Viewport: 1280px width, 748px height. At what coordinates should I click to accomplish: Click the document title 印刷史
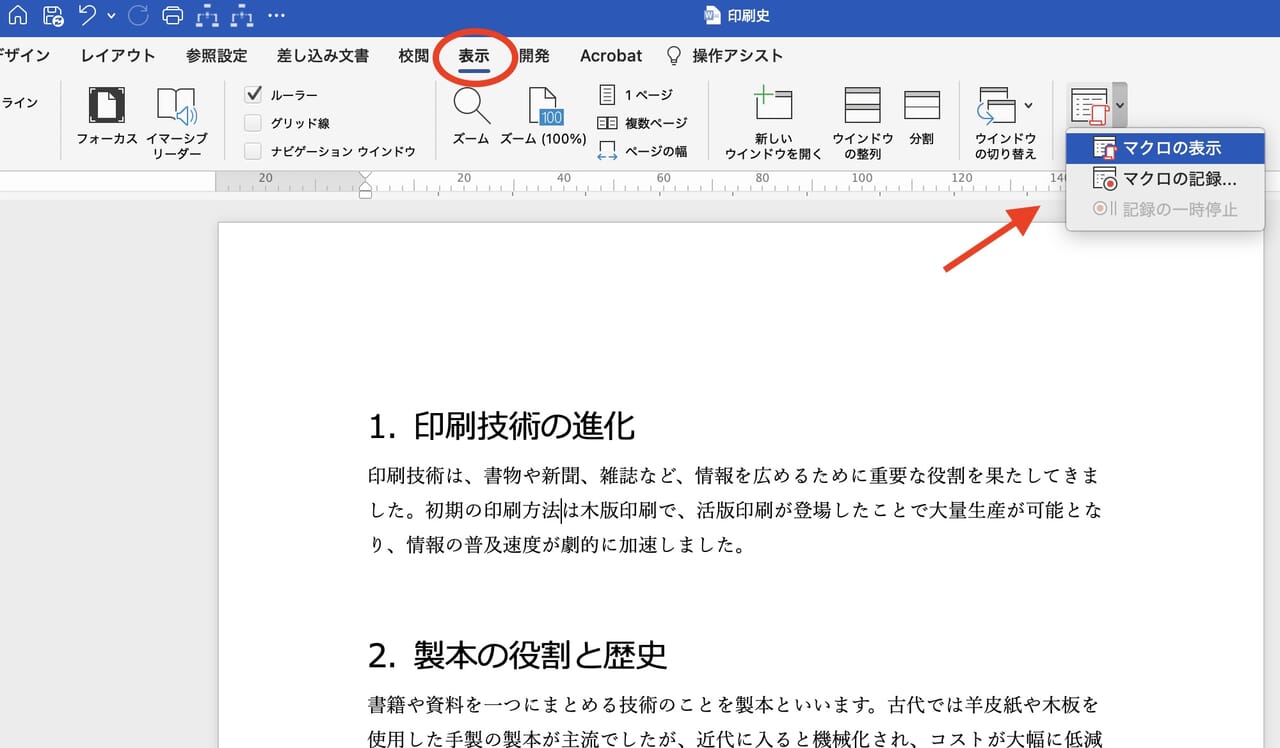pos(750,16)
